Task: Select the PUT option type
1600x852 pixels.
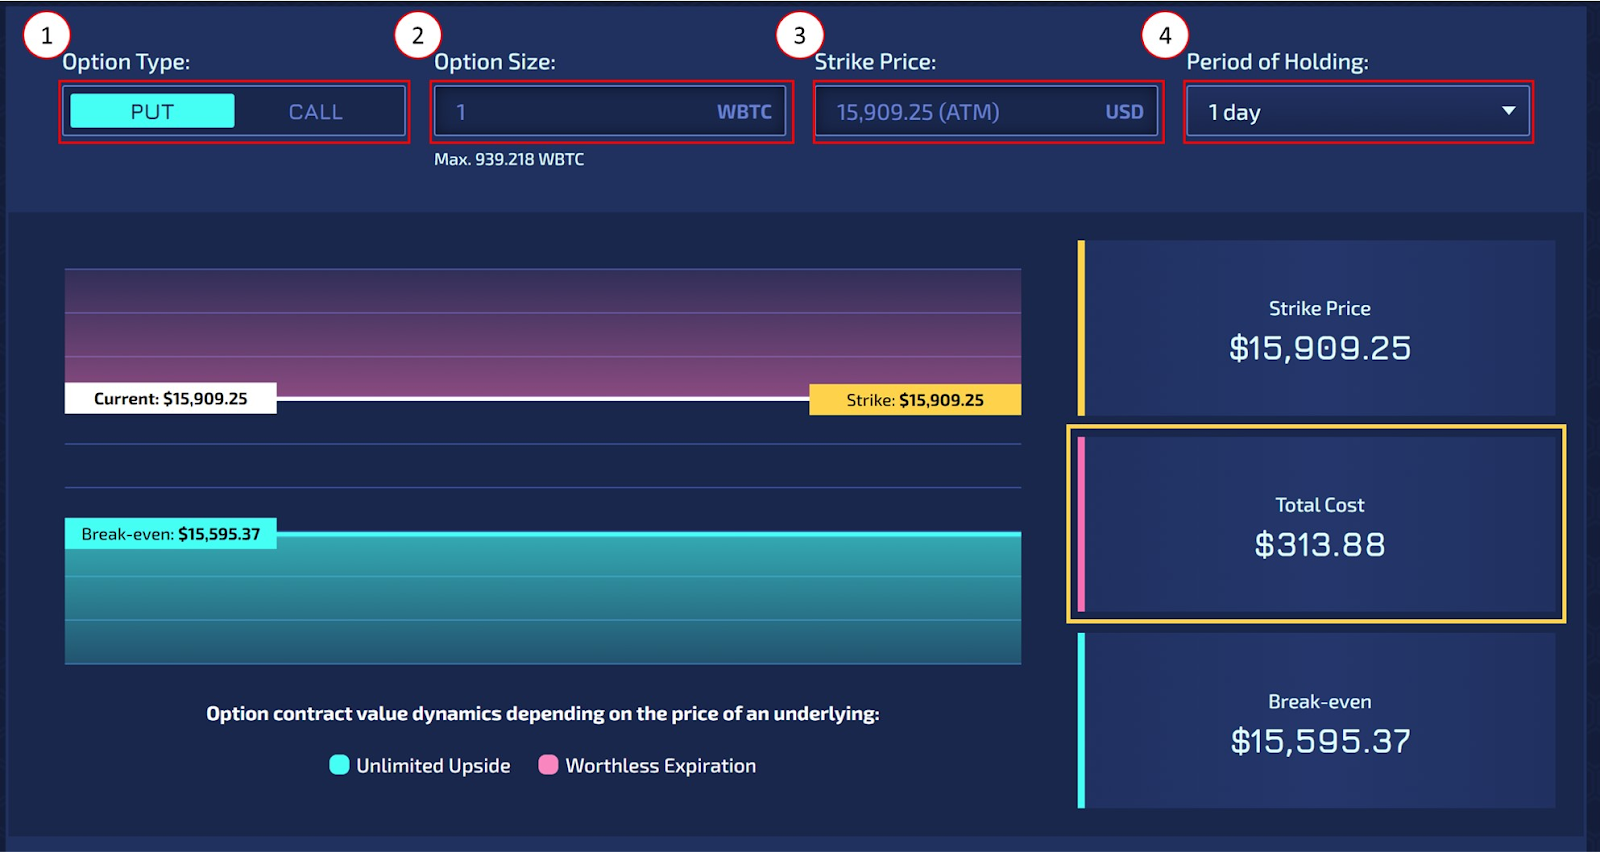Action: pos(152,111)
